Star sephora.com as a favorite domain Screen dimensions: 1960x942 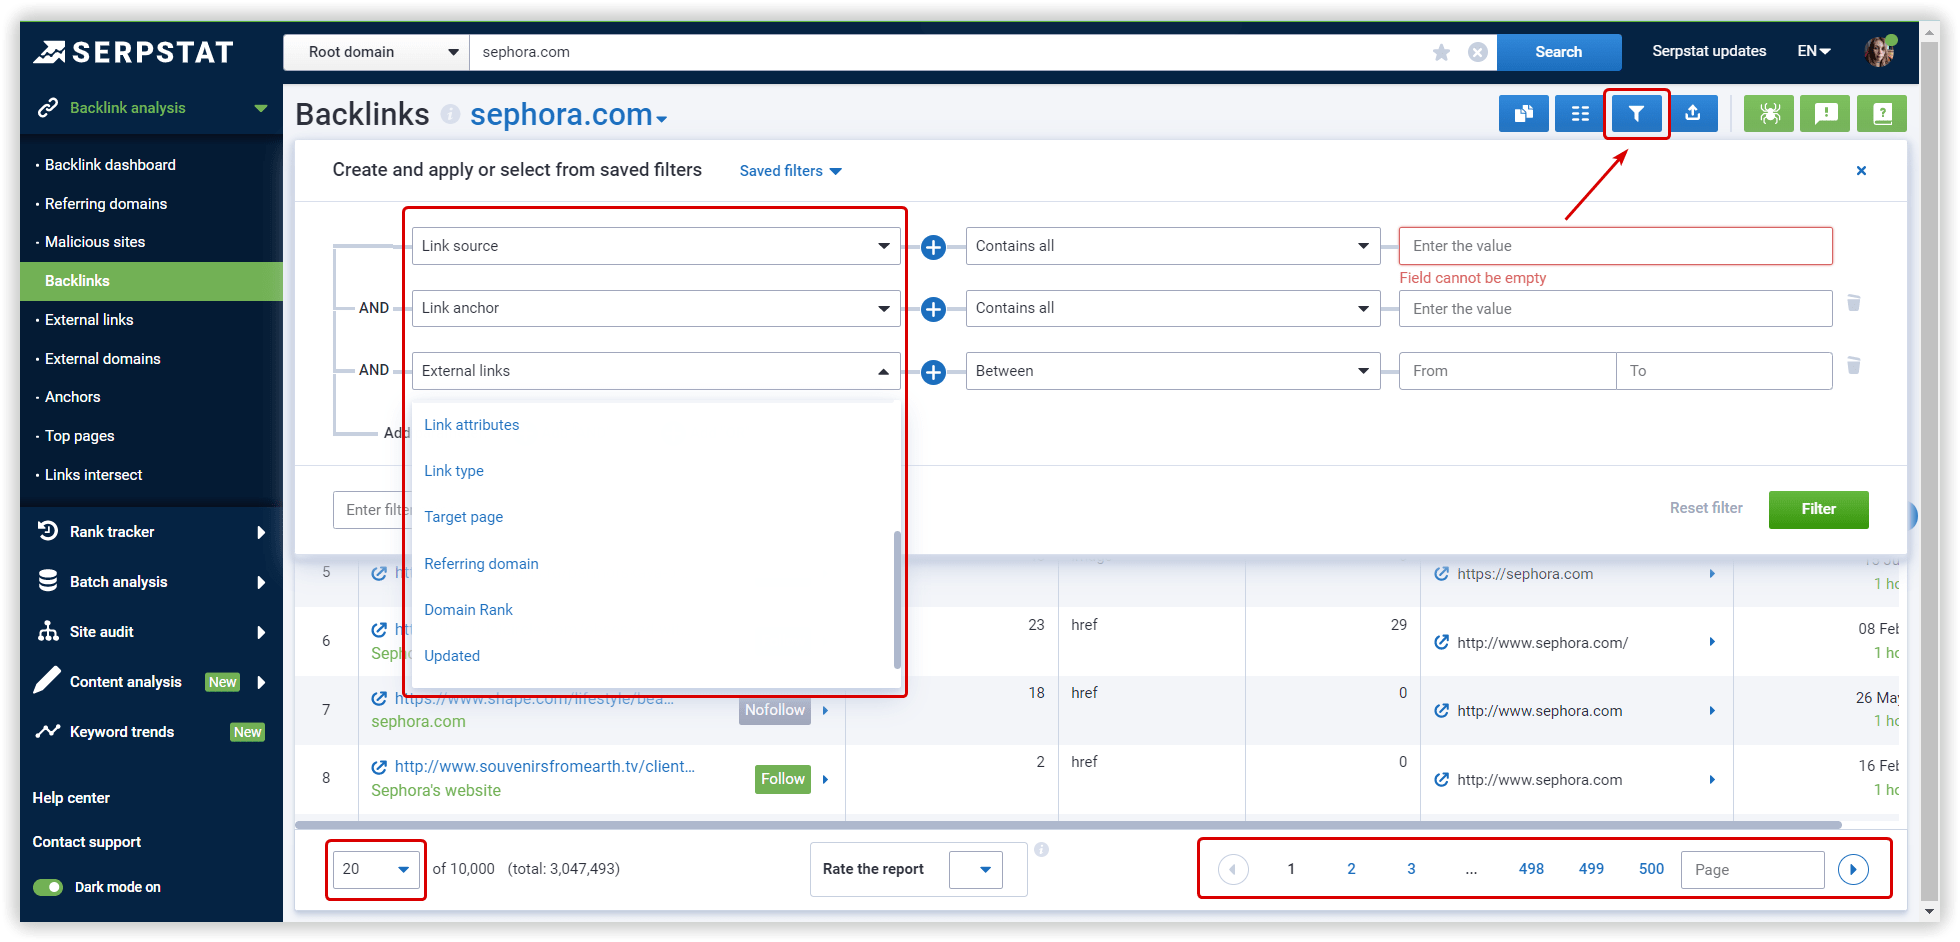(x=1441, y=51)
